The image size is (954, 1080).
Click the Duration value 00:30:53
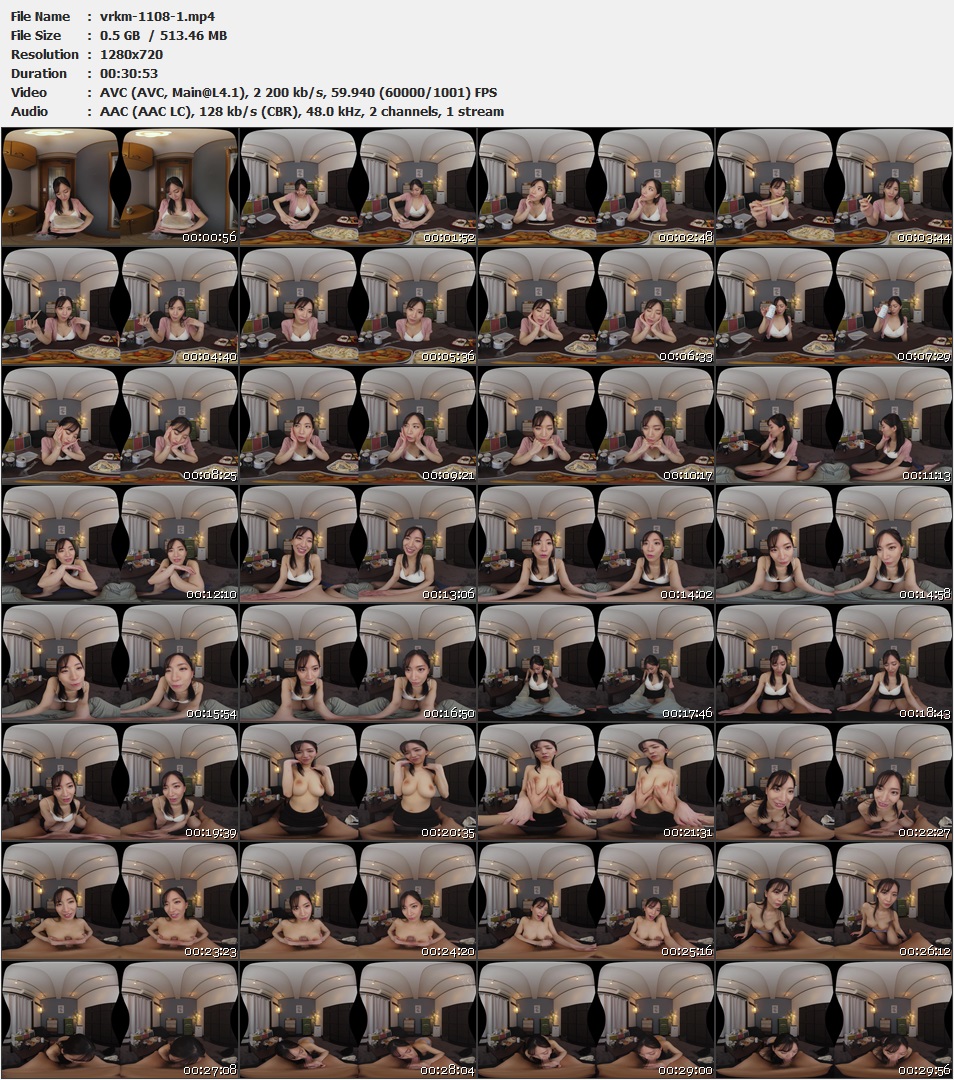pos(129,73)
